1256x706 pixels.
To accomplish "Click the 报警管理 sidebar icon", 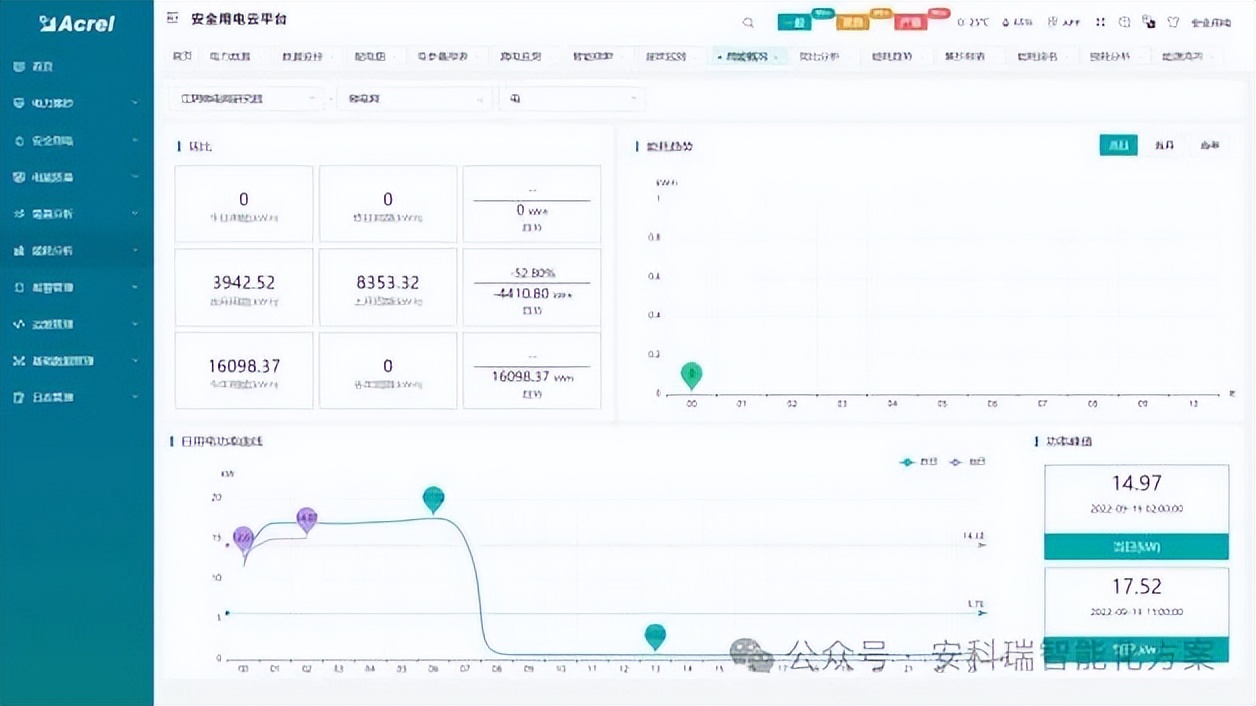I will click(x=19, y=288).
